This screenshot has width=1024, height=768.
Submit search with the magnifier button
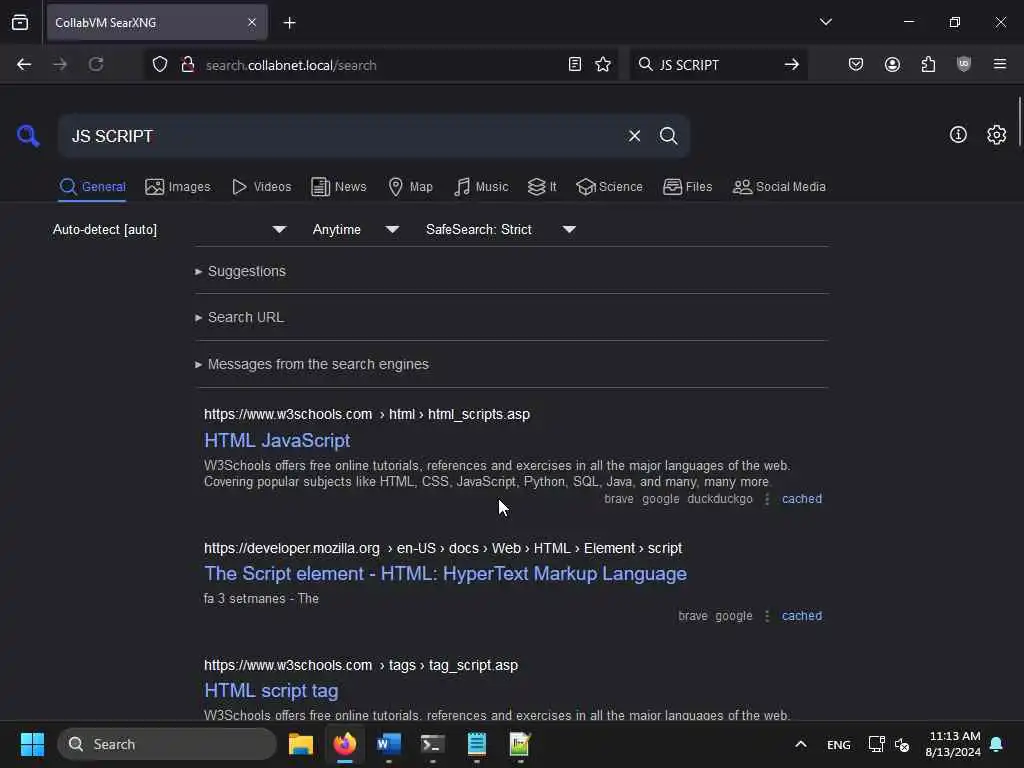point(668,136)
